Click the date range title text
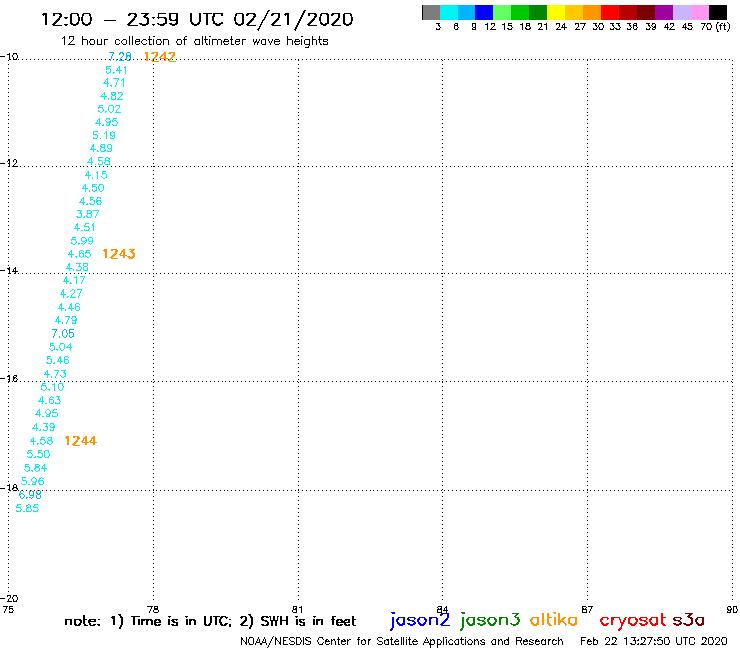The width and height of the screenshot is (740, 650). pyautogui.click(x=197, y=20)
